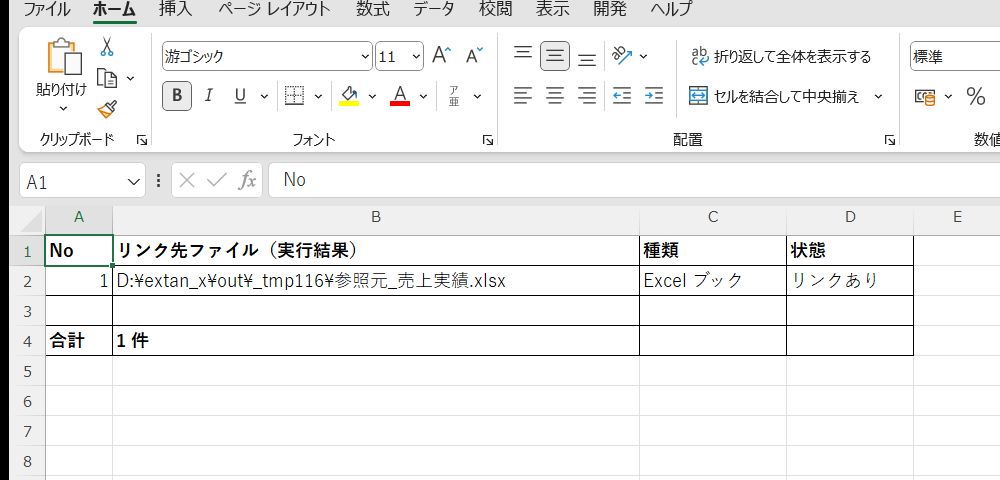Open accounting format dropdown arrow
The width and height of the screenshot is (1000, 480).
click(948, 96)
